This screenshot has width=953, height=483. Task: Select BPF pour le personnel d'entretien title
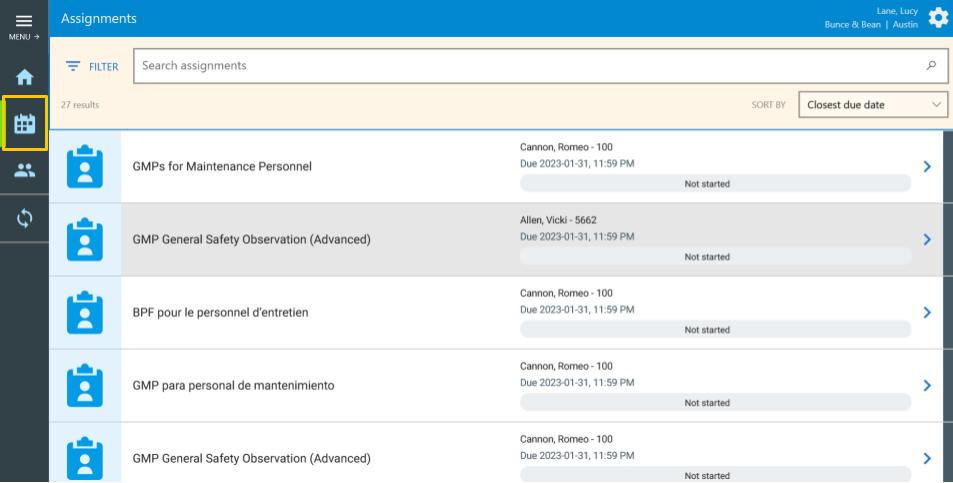pyautogui.click(x=220, y=313)
